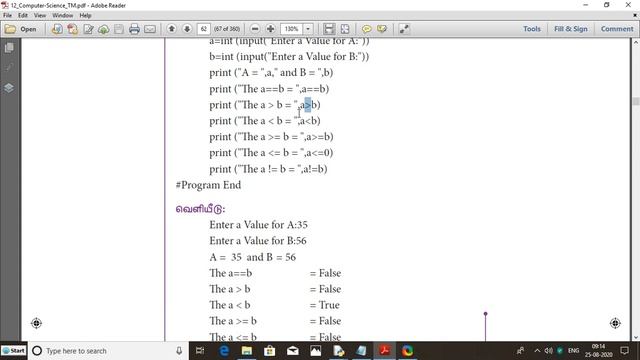Click the volume speaker tray icon

click(549, 351)
